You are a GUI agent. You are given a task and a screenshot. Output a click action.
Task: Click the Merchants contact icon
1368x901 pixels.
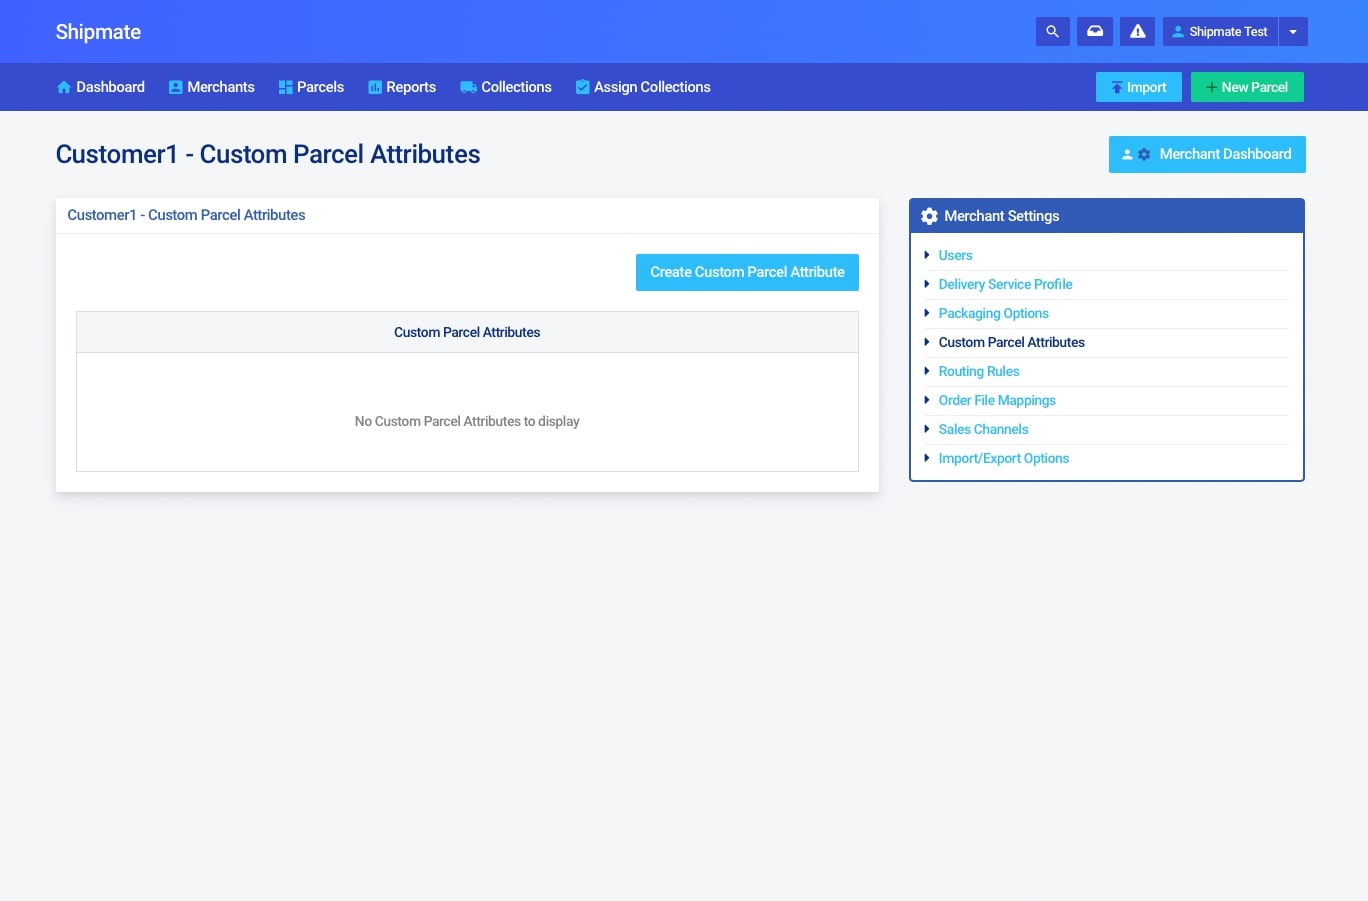176,87
